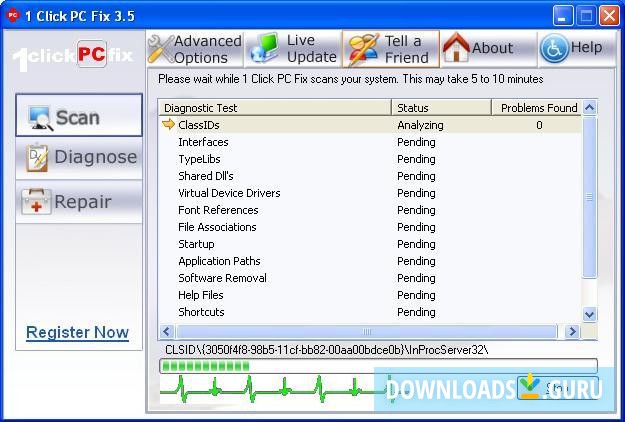
Task: Select the Startup row
Action: [369, 244]
